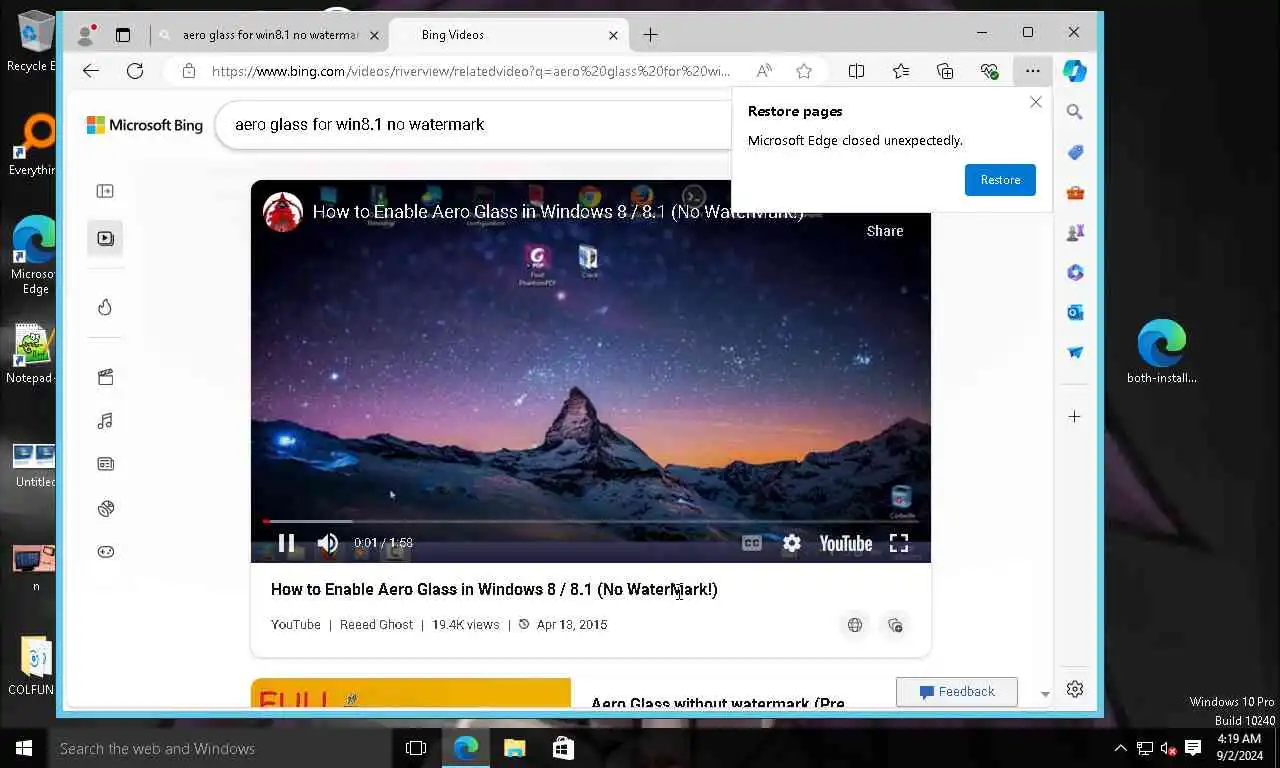This screenshot has height=768, width=1280.
Task: Open Settings and more menu
Action: (x=1032, y=71)
